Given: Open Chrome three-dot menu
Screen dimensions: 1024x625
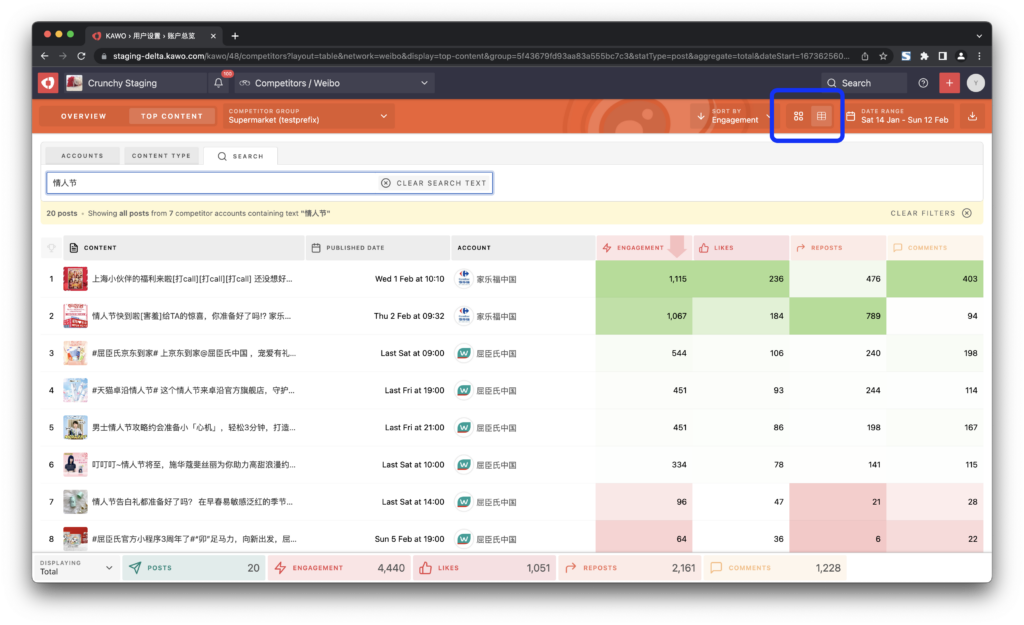Looking at the screenshot, I should 978,56.
